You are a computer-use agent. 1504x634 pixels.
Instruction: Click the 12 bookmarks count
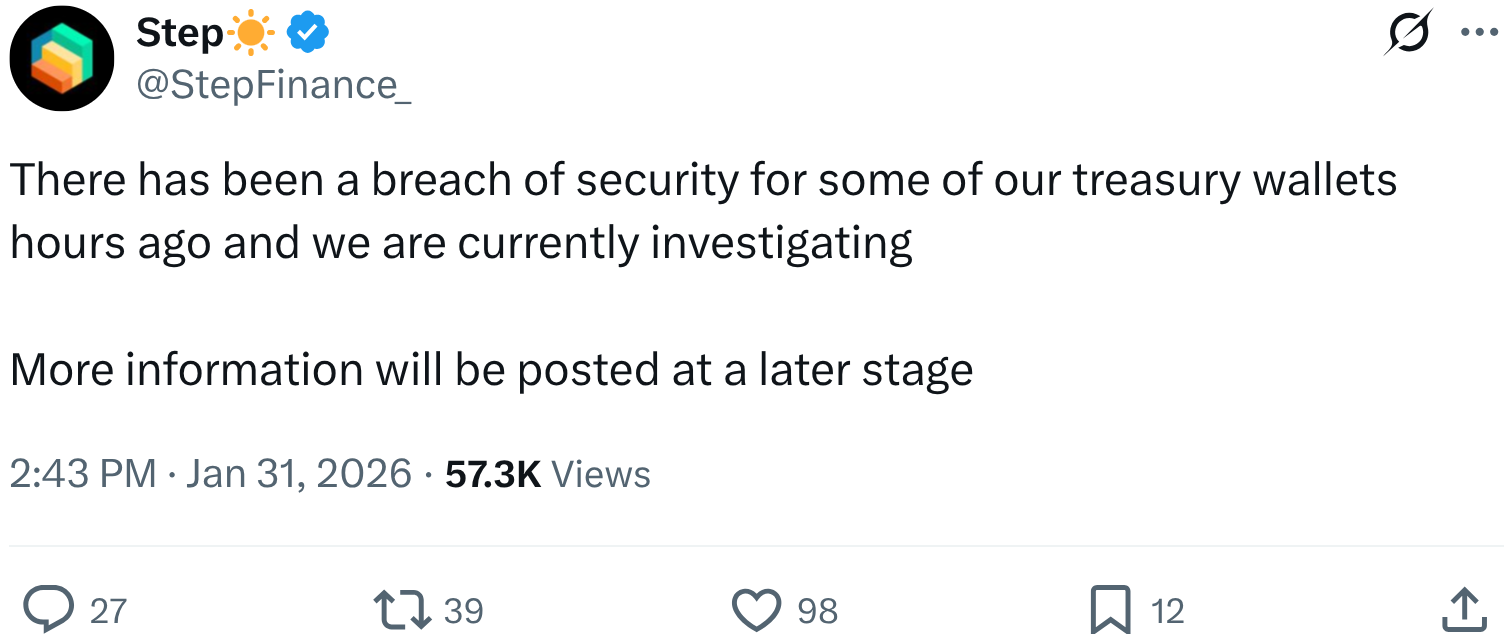click(1167, 610)
